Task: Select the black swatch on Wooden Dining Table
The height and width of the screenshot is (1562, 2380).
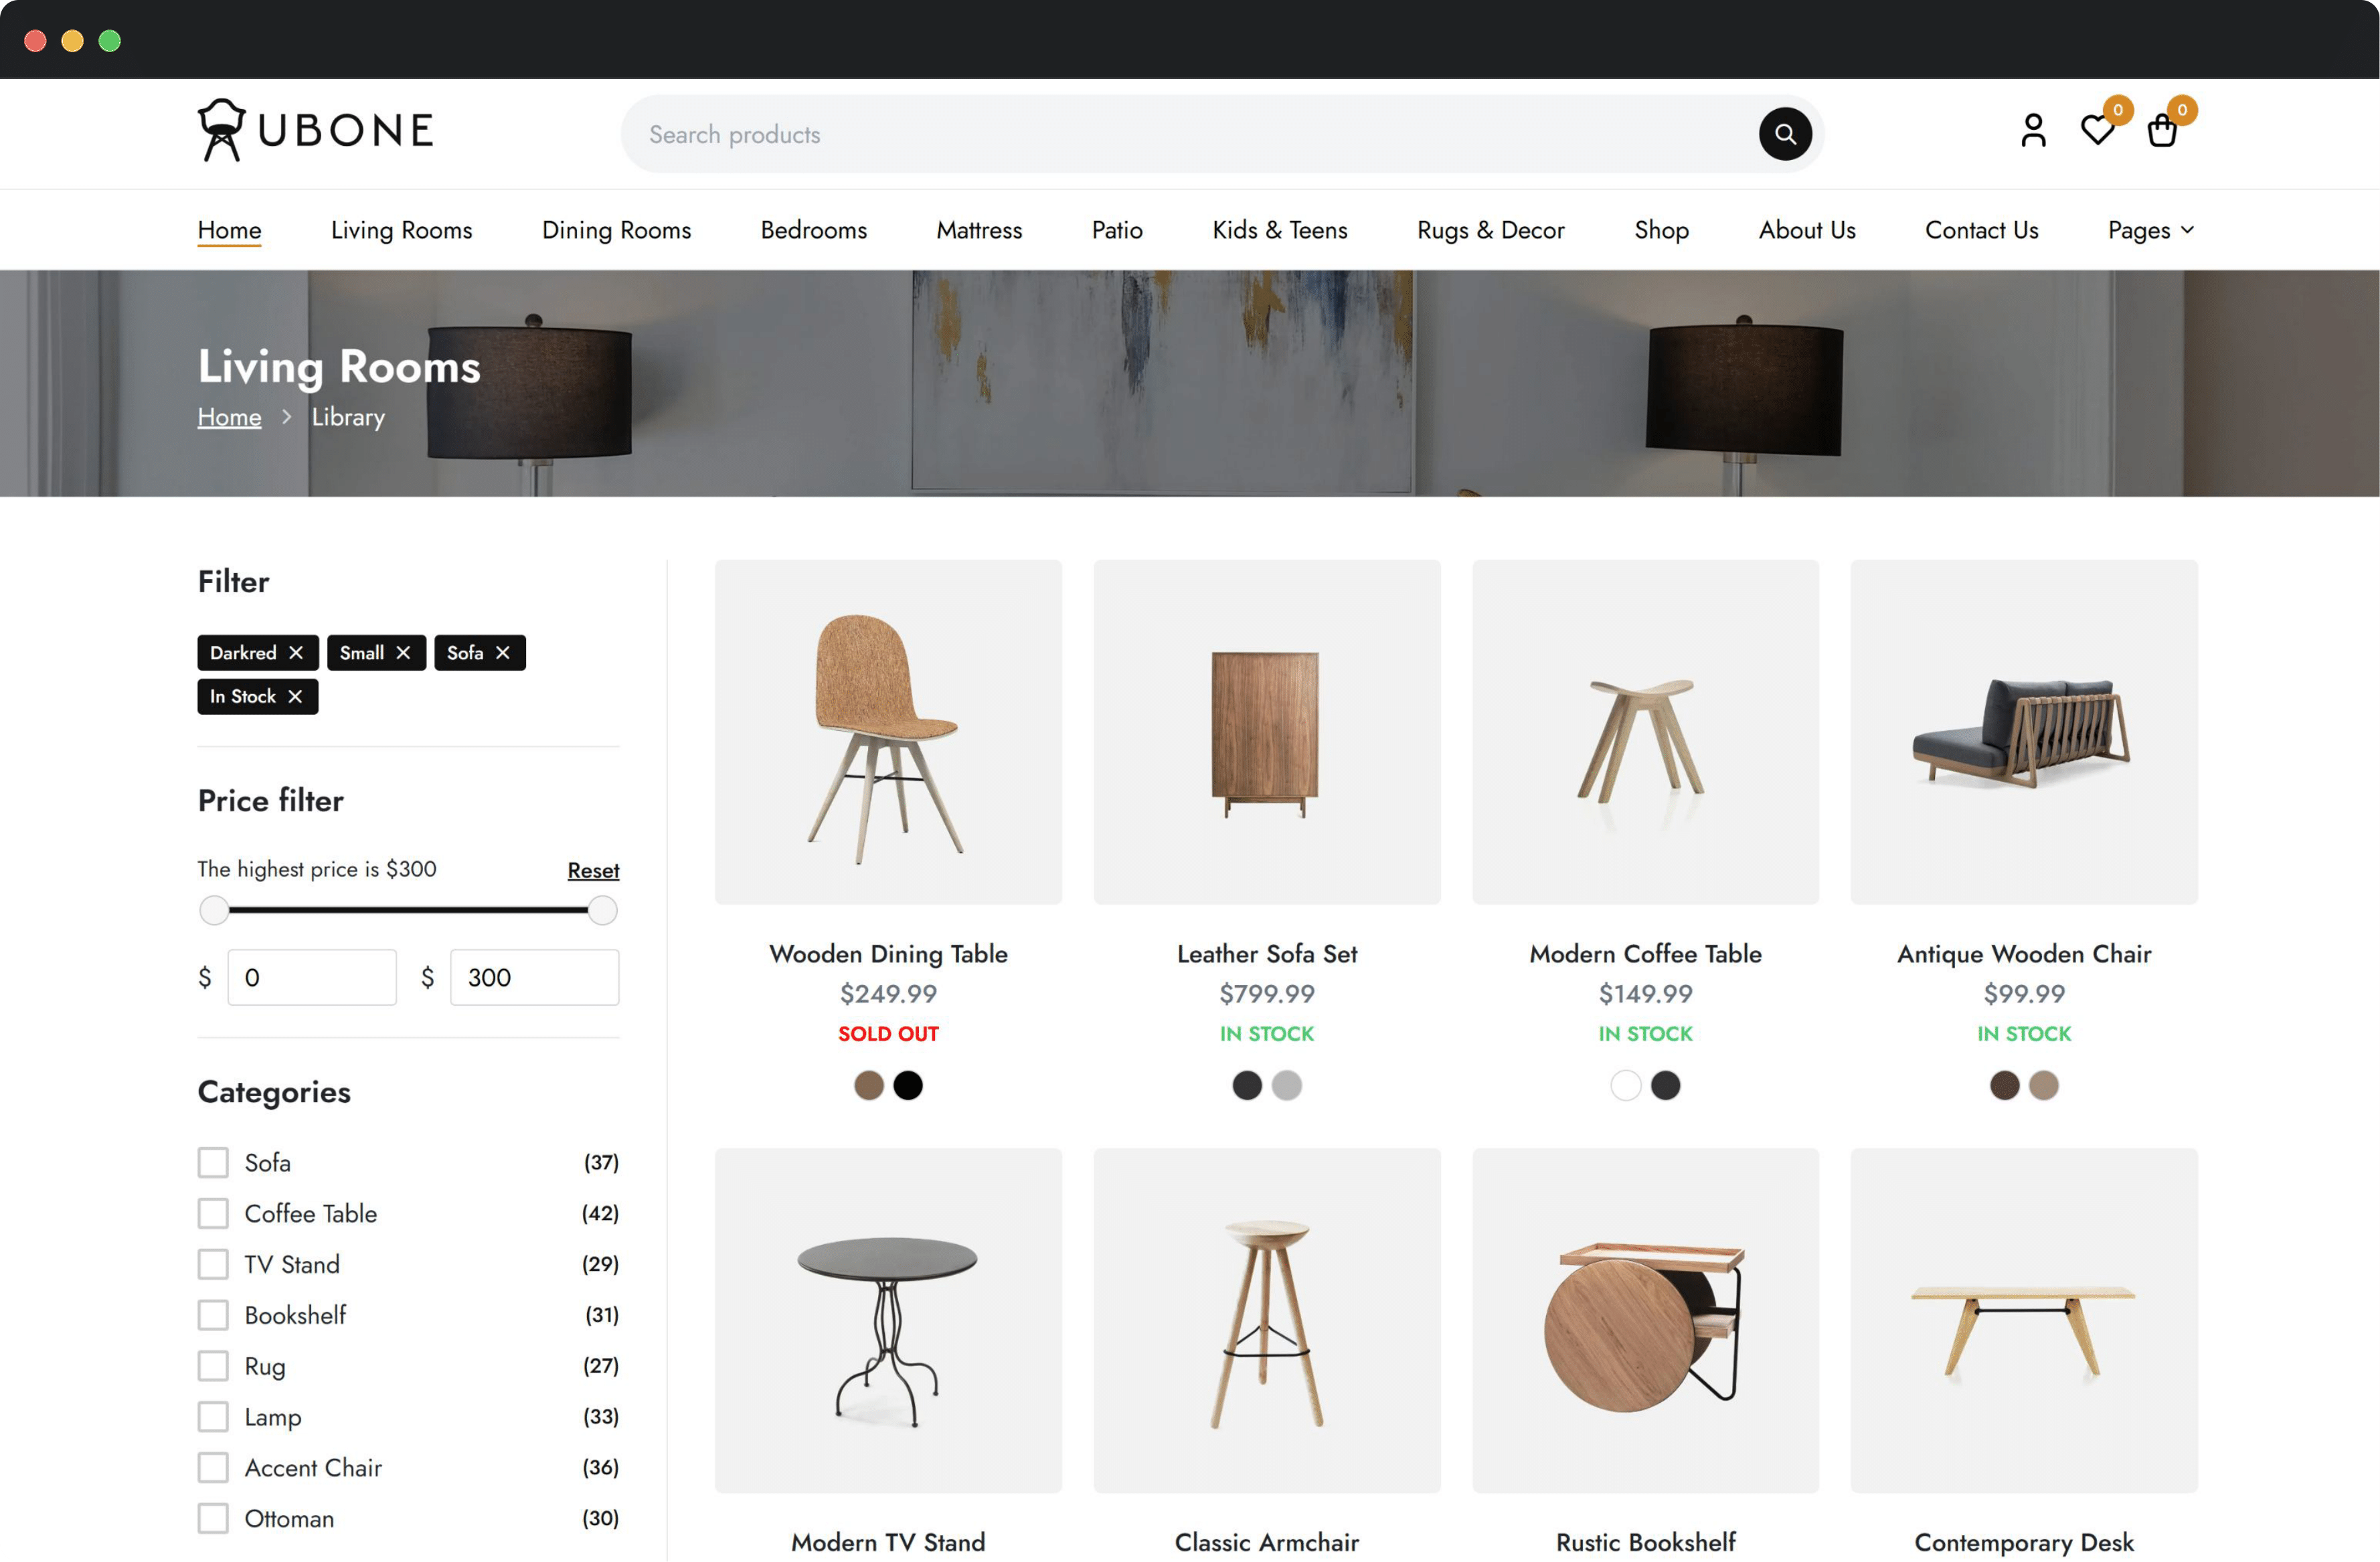Action: (908, 1085)
